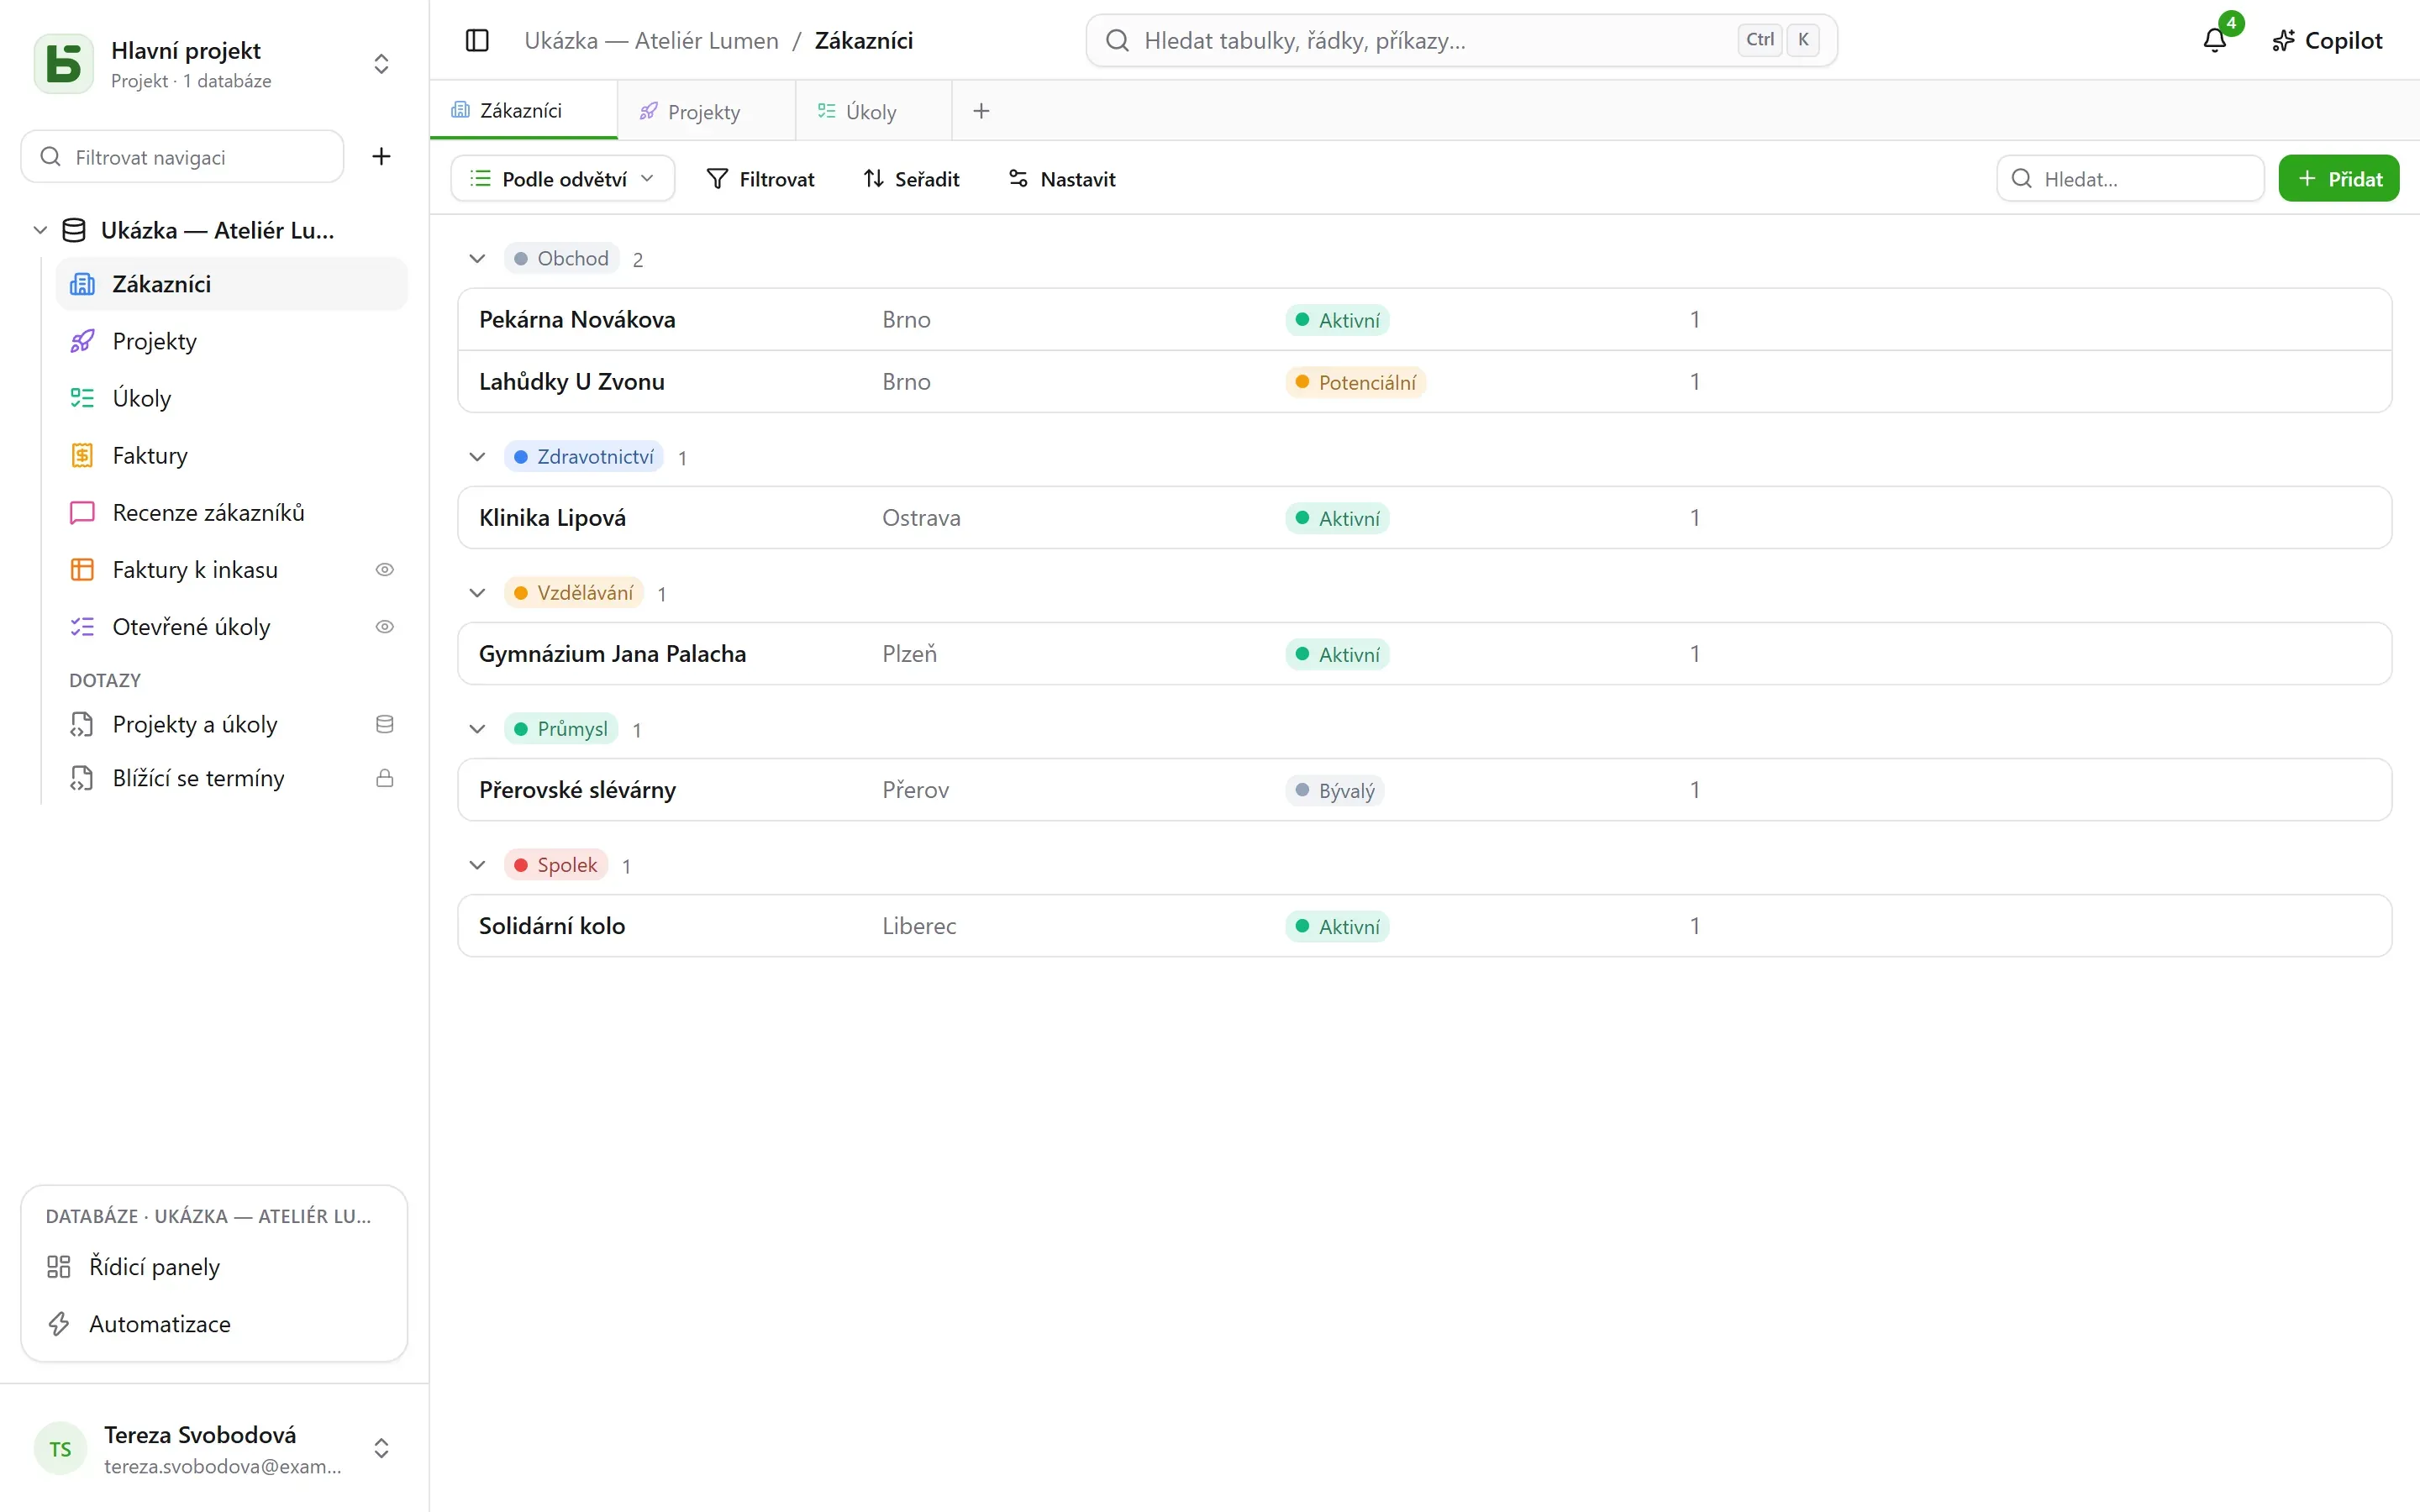
Task: Collapse the Spolek group
Action: [477, 864]
